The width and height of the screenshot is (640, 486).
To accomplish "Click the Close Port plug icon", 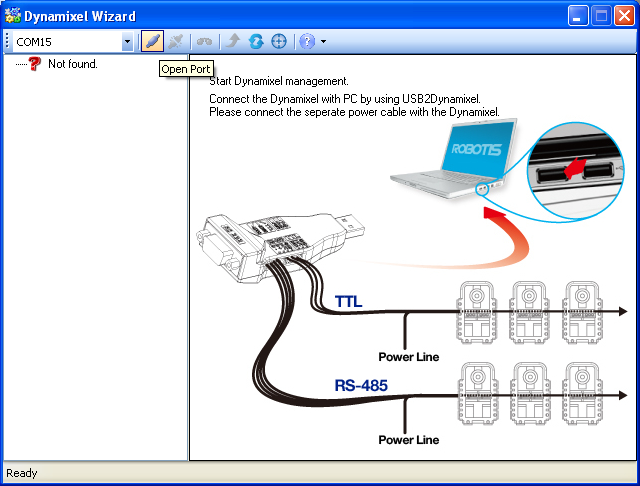I will coord(176,41).
